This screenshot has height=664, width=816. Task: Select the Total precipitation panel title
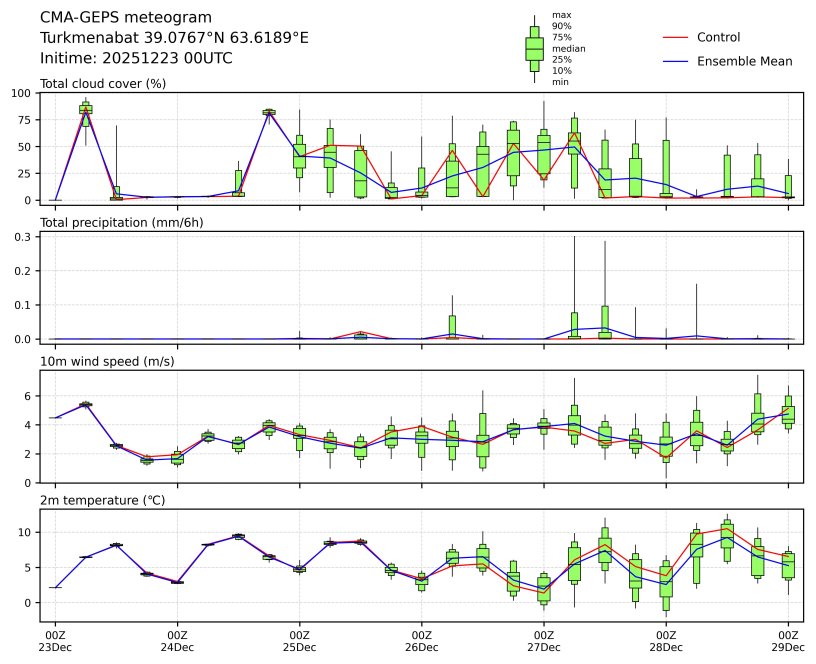click(x=122, y=222)
